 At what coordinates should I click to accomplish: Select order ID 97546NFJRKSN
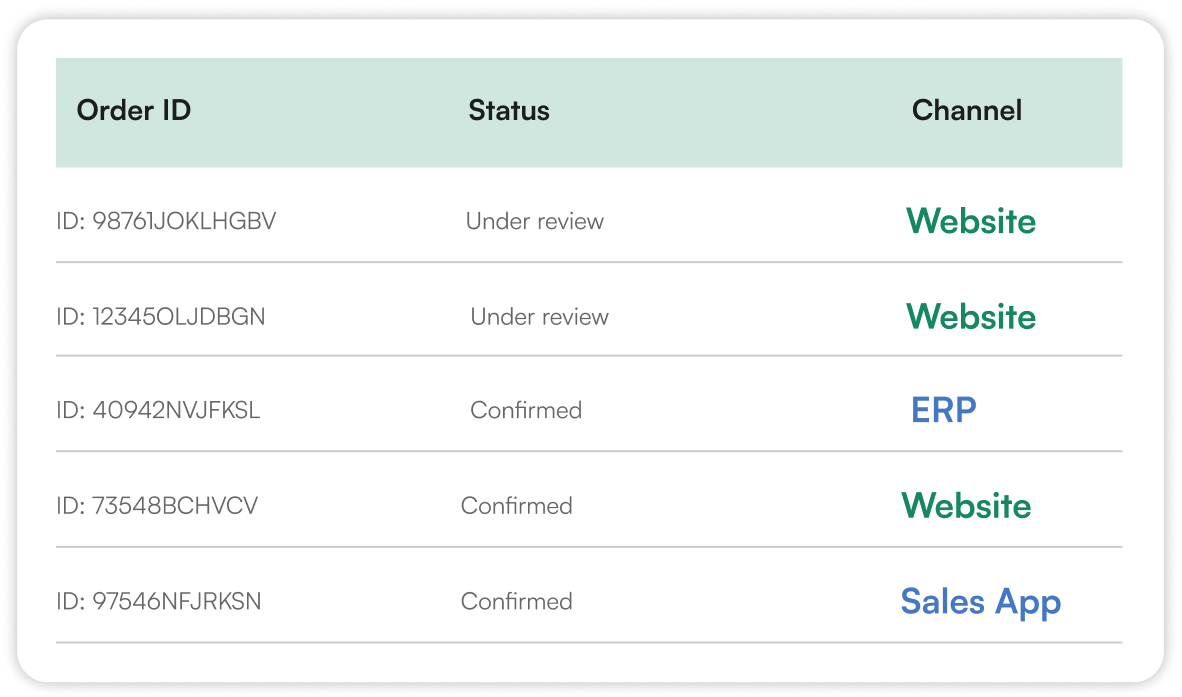click(161, 602)
